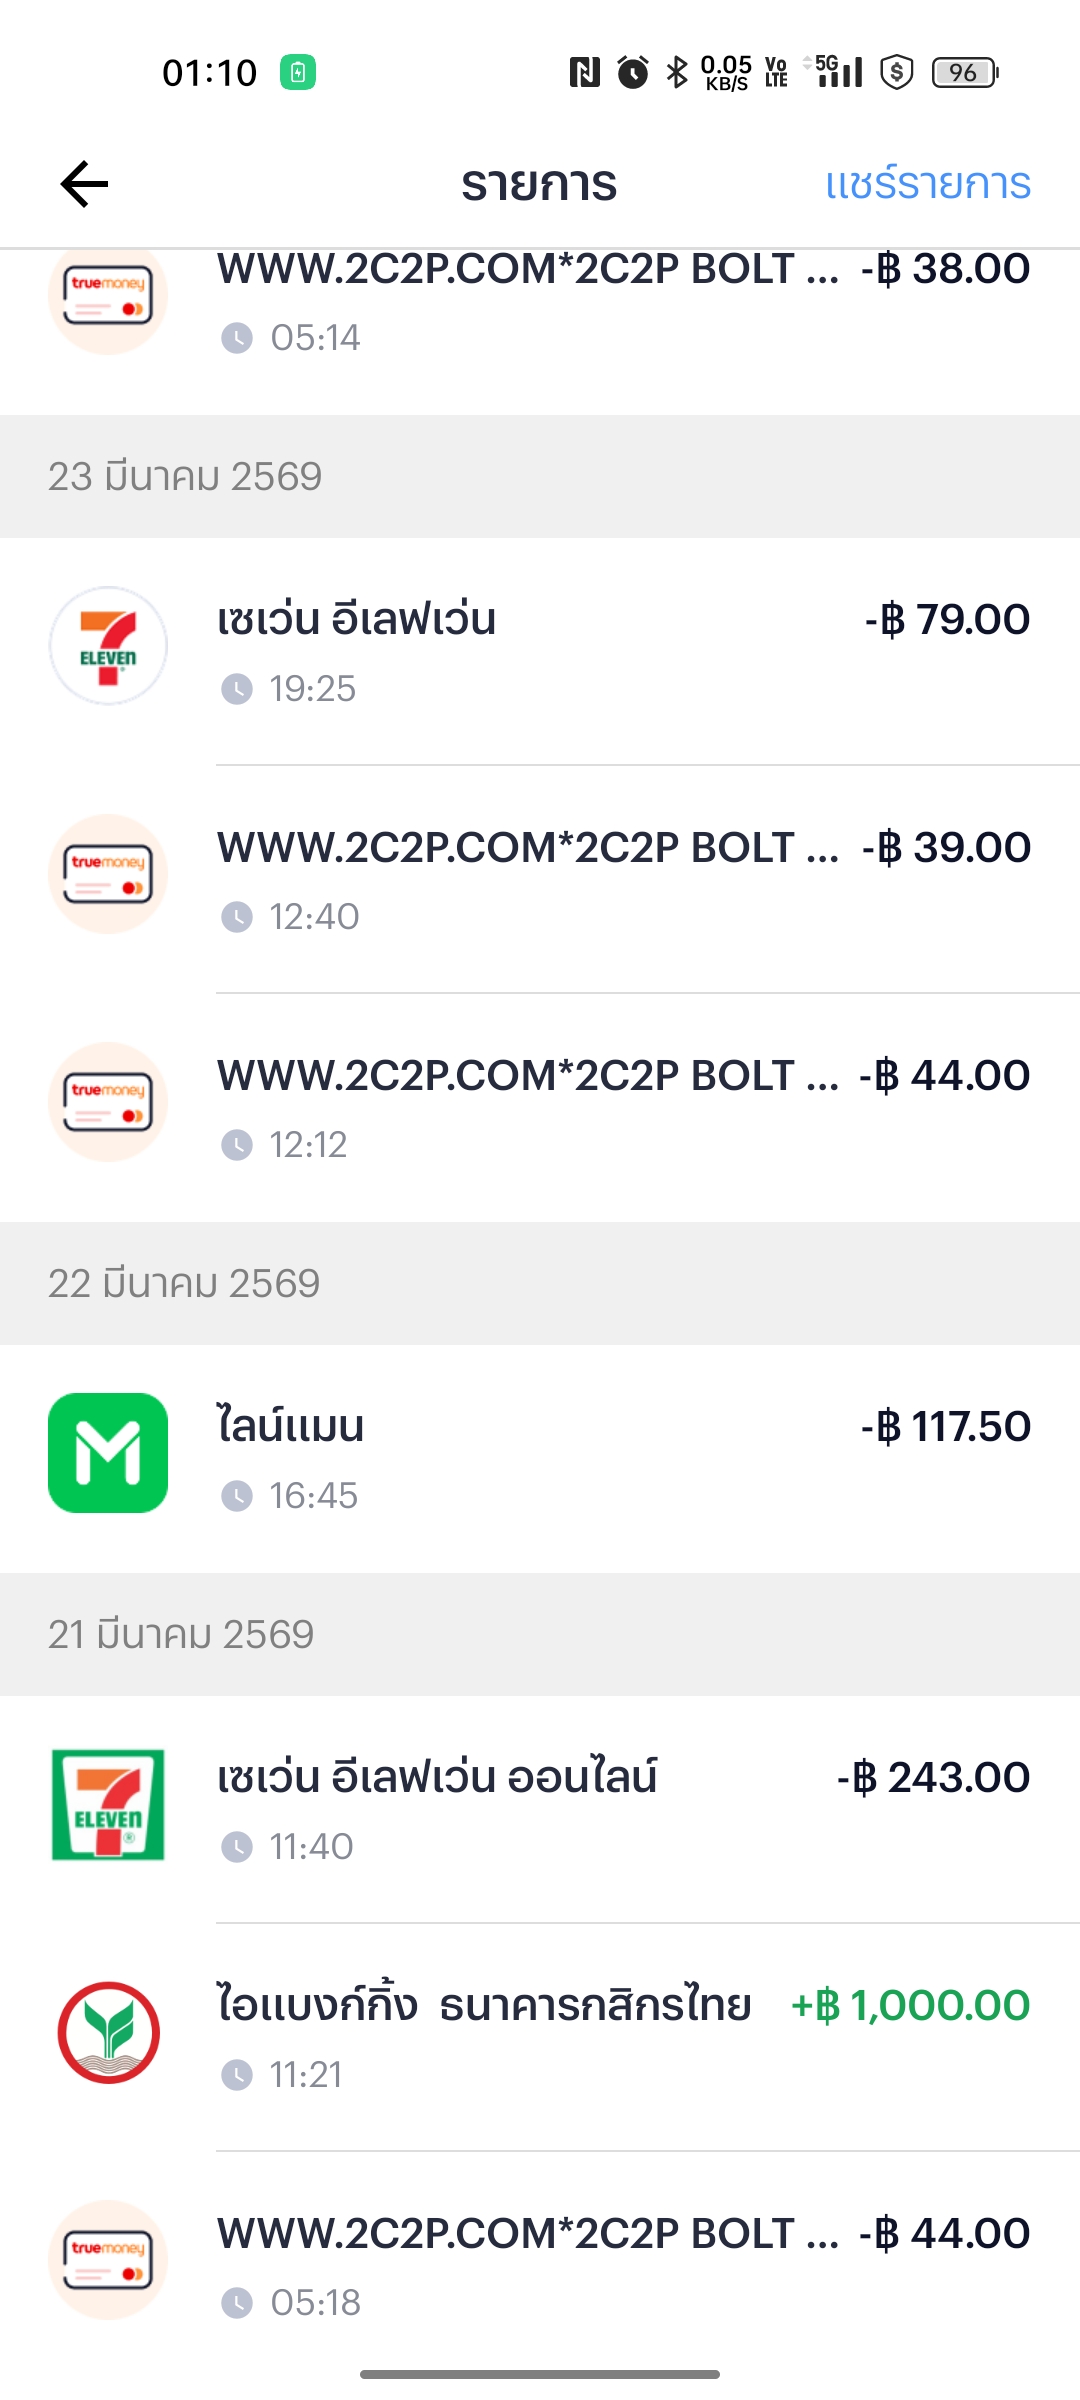The height and width of the screenshot is (2400, 1080).
Task: Tap the battery indicator in status bar
Action: coord(965,72)
